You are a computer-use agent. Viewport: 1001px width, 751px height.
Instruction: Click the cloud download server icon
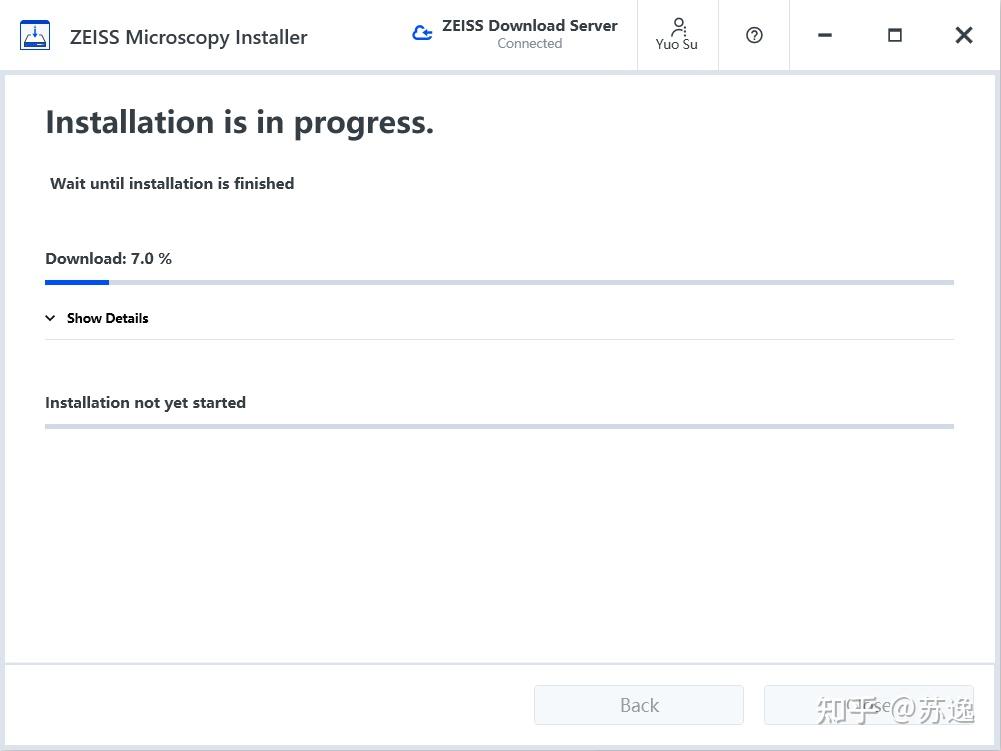(422, 33)
